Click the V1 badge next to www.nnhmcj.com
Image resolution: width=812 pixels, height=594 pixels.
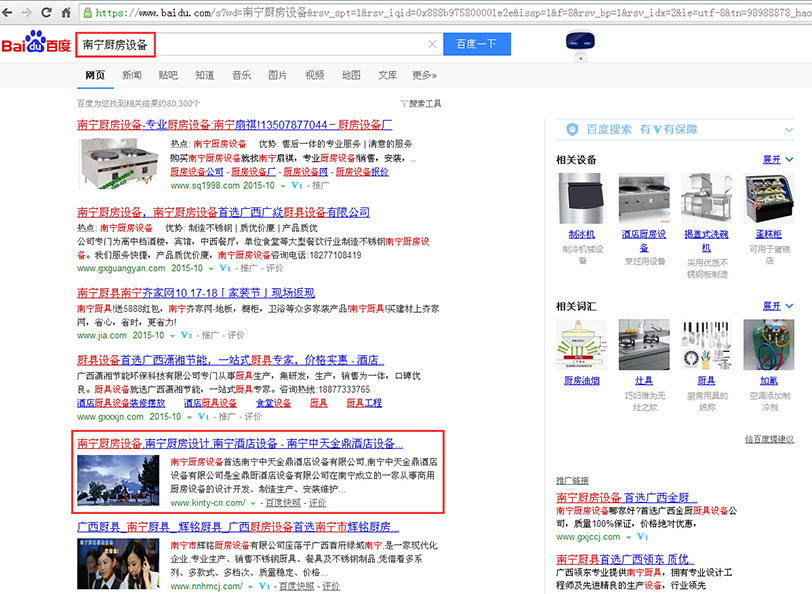(264, 586)
